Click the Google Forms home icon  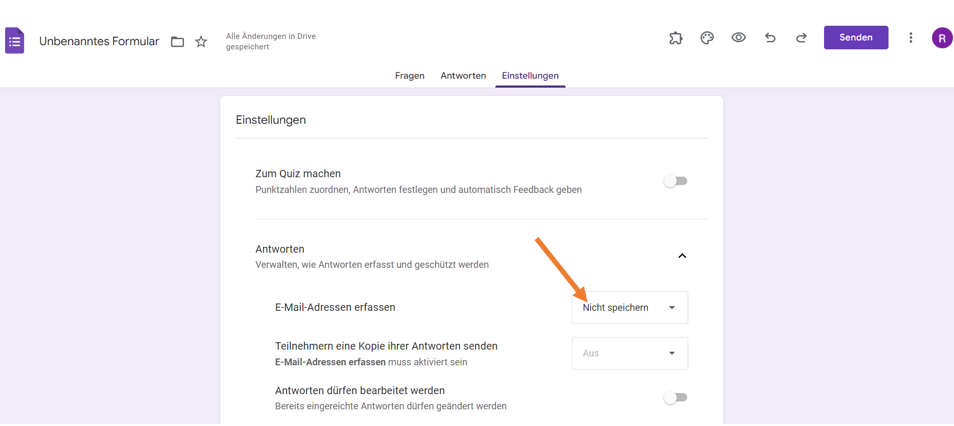click(15, 41)
